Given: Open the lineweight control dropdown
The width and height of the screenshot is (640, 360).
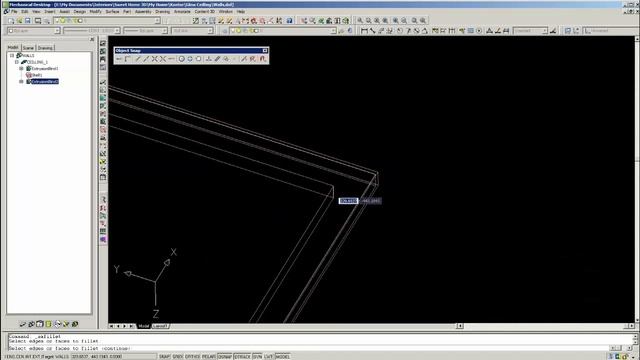Looking at the screenshot, I should (164, 31).
